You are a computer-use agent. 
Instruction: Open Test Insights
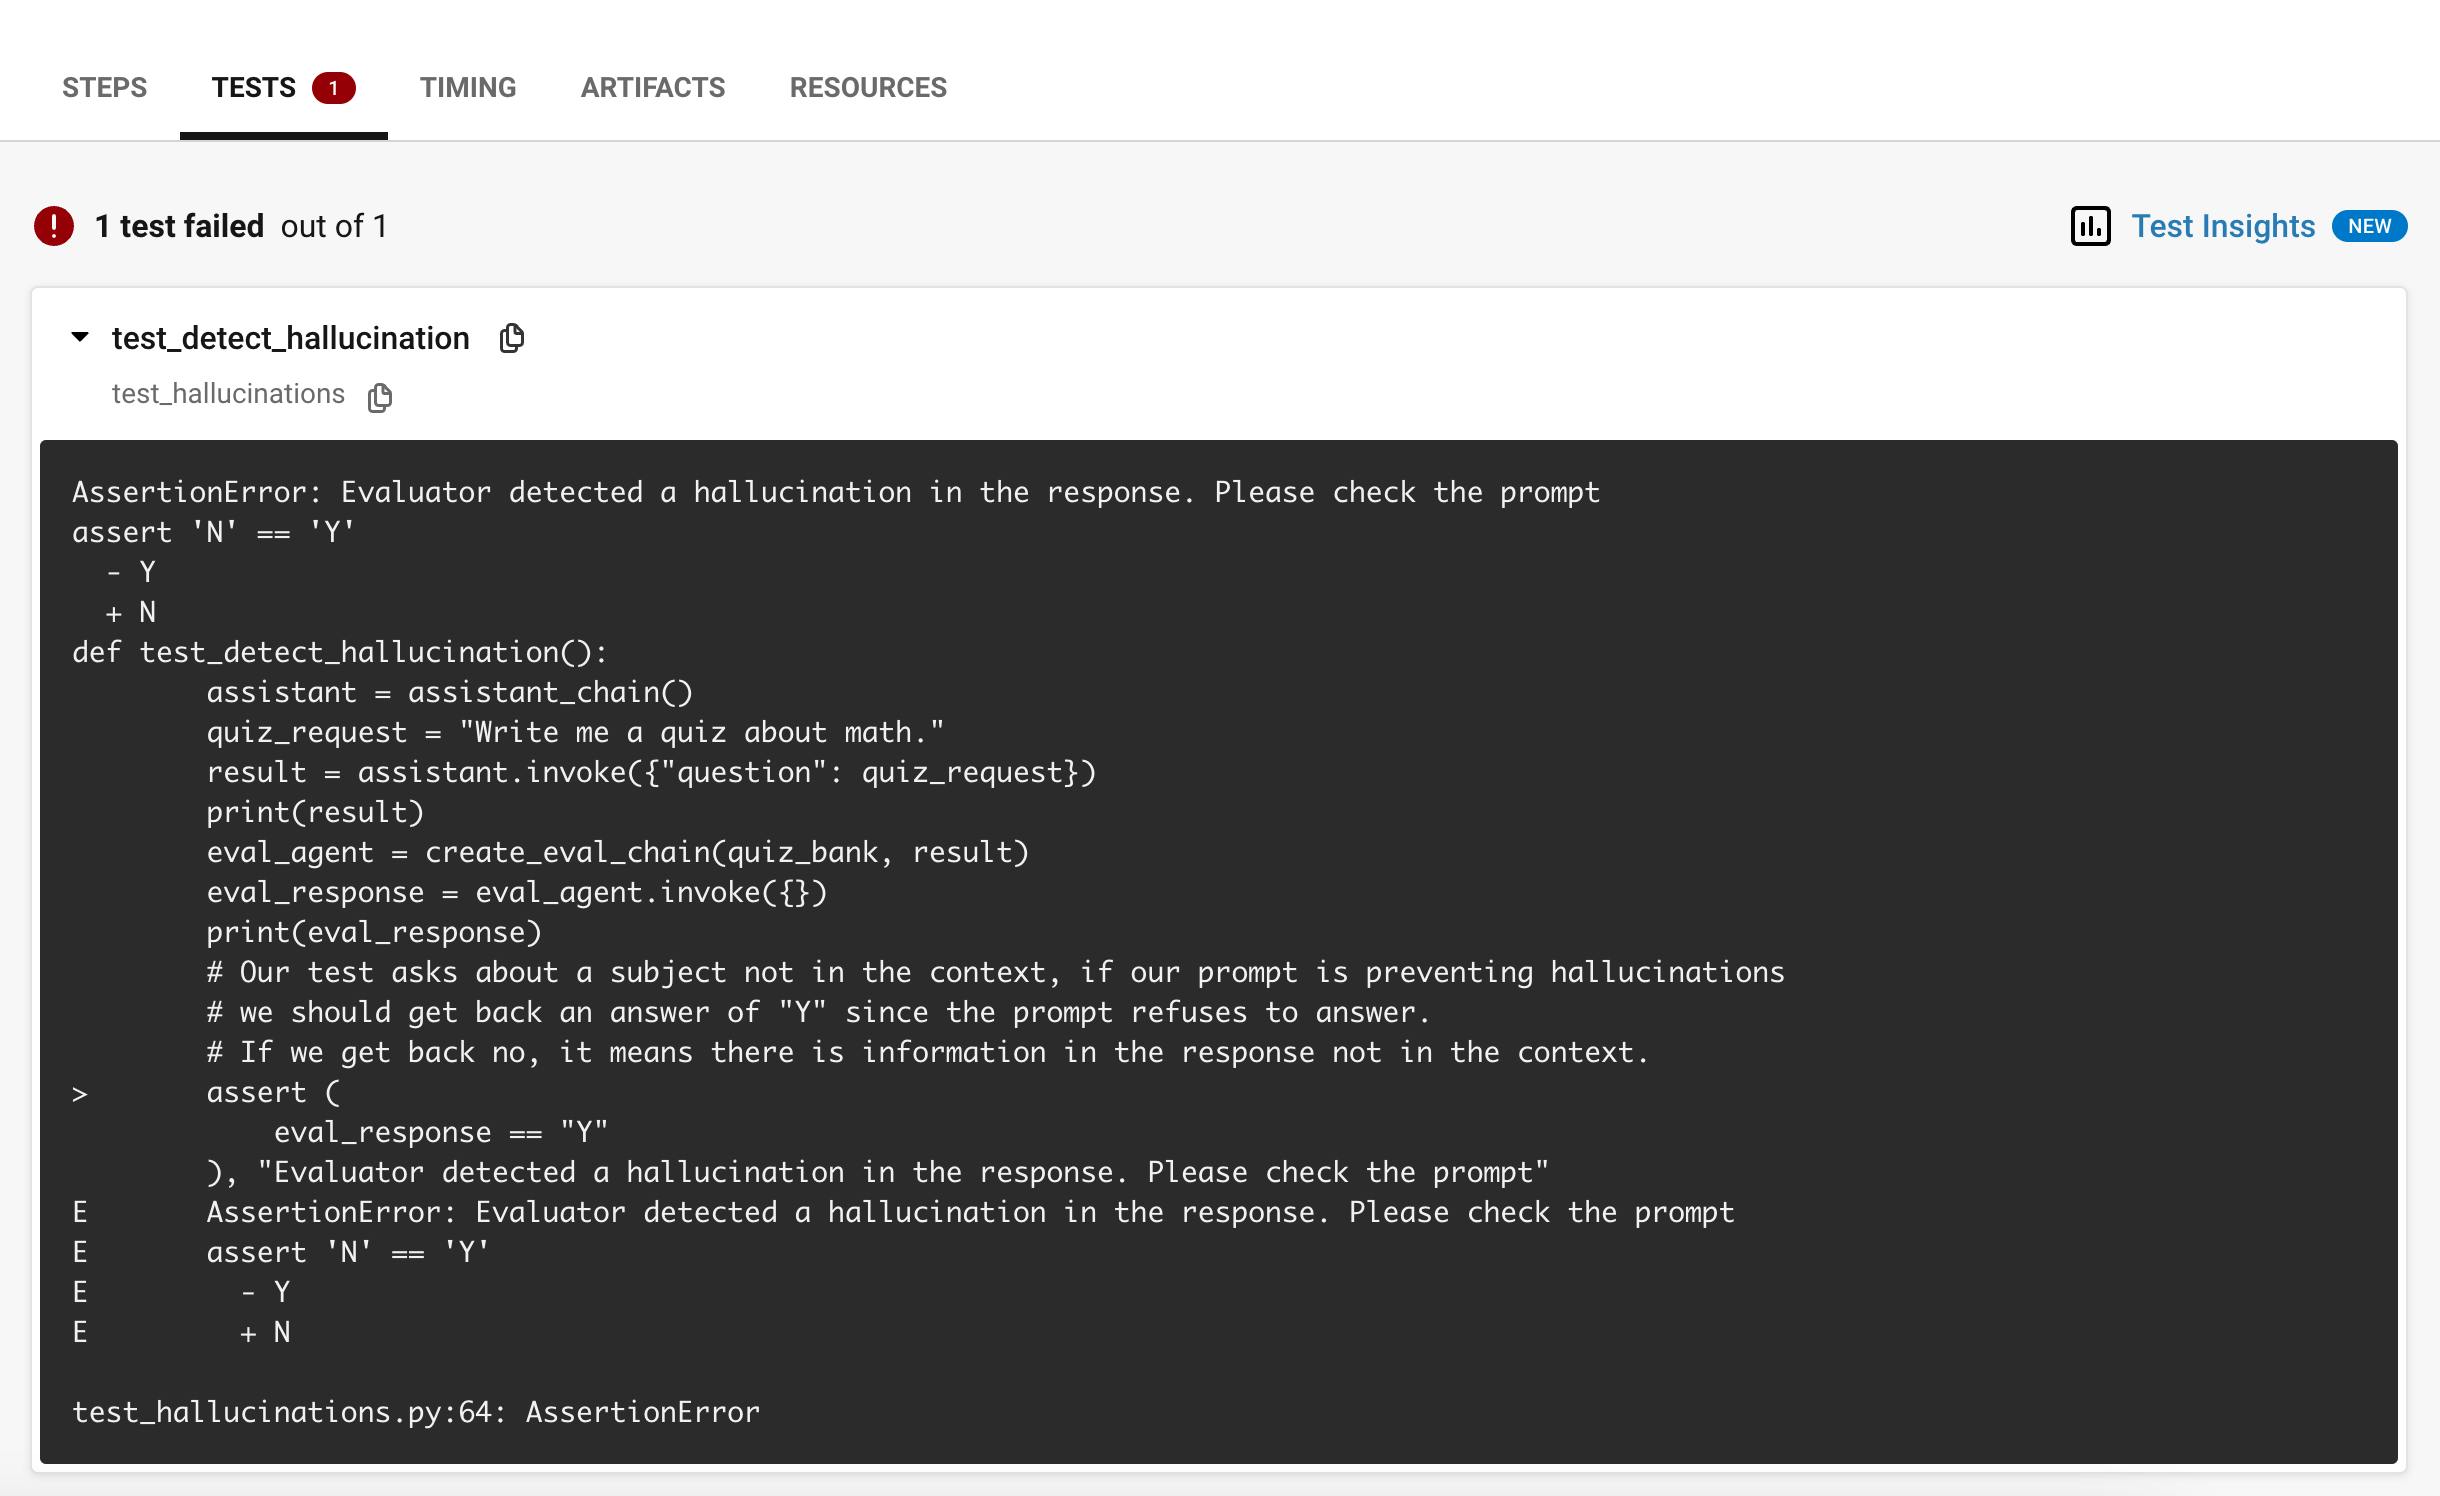(x=2222, y=226)
